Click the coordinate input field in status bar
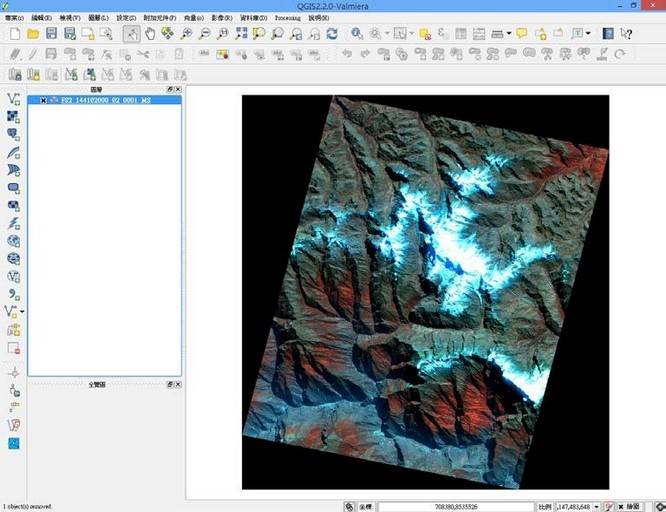 pos(456,507)
